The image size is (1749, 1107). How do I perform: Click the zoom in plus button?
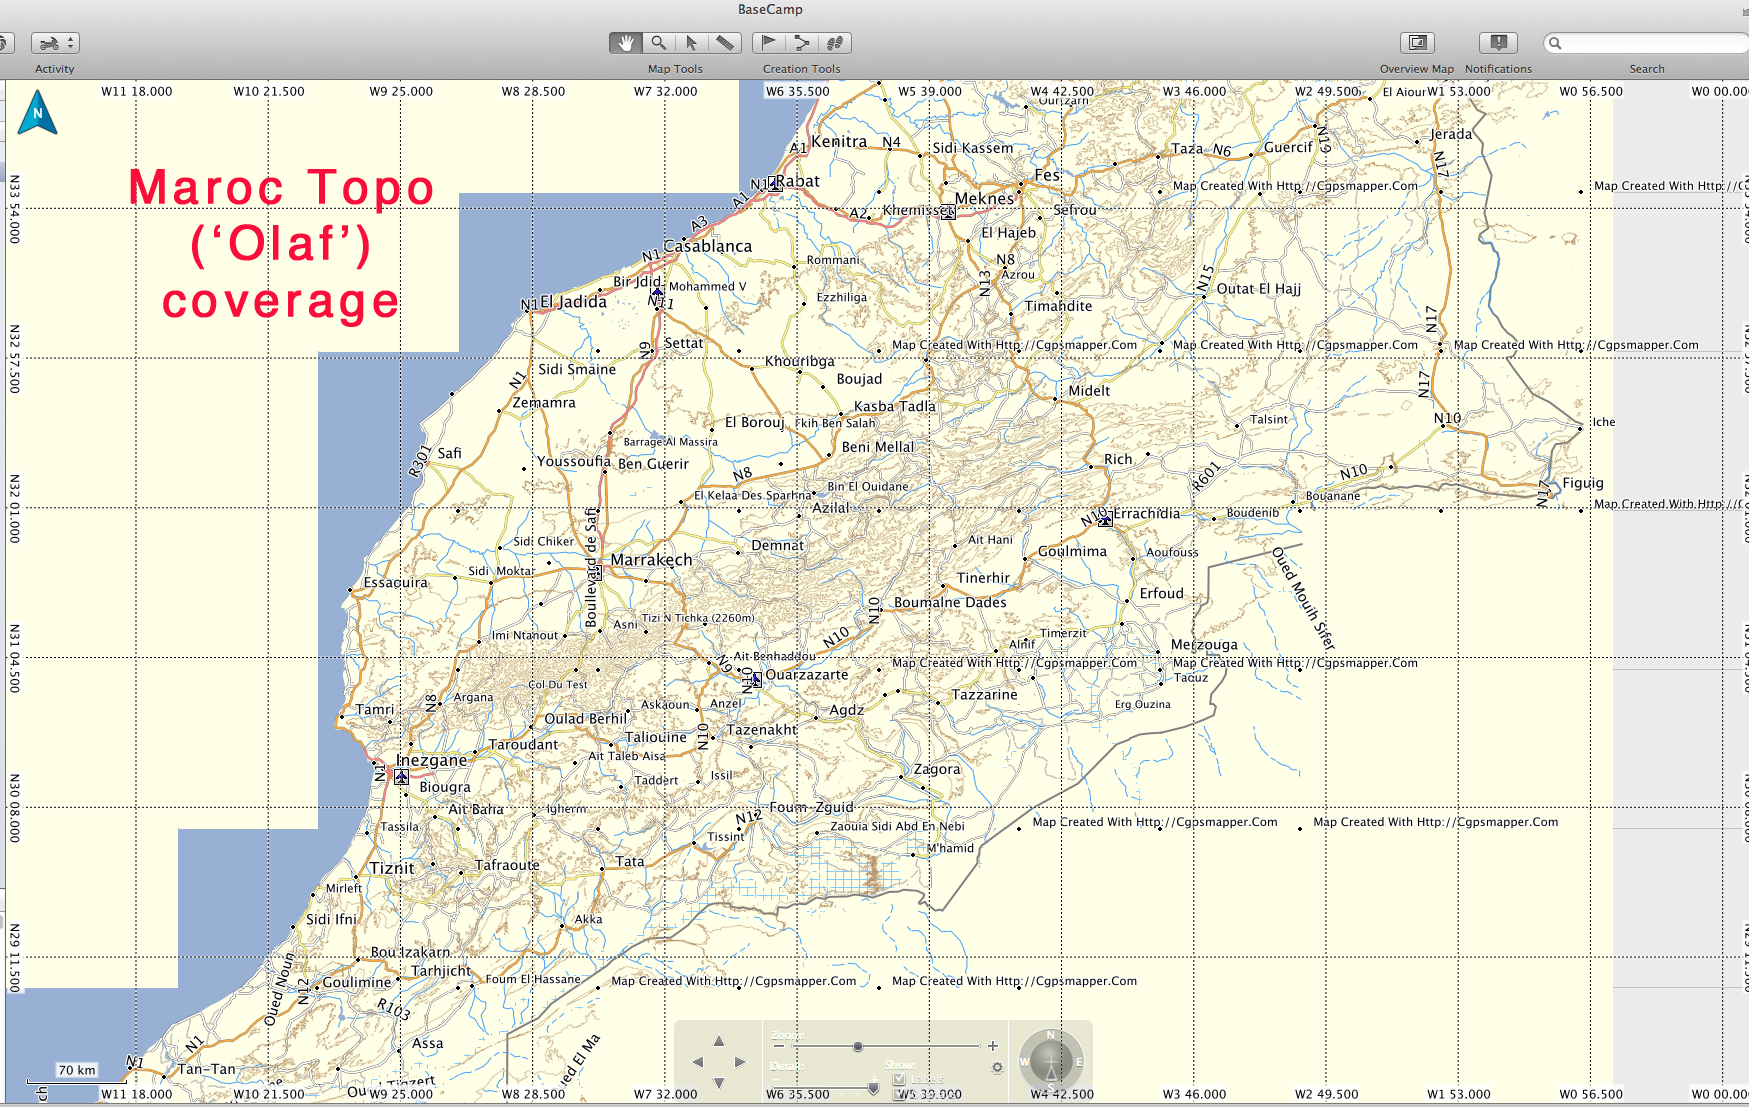993,1046
